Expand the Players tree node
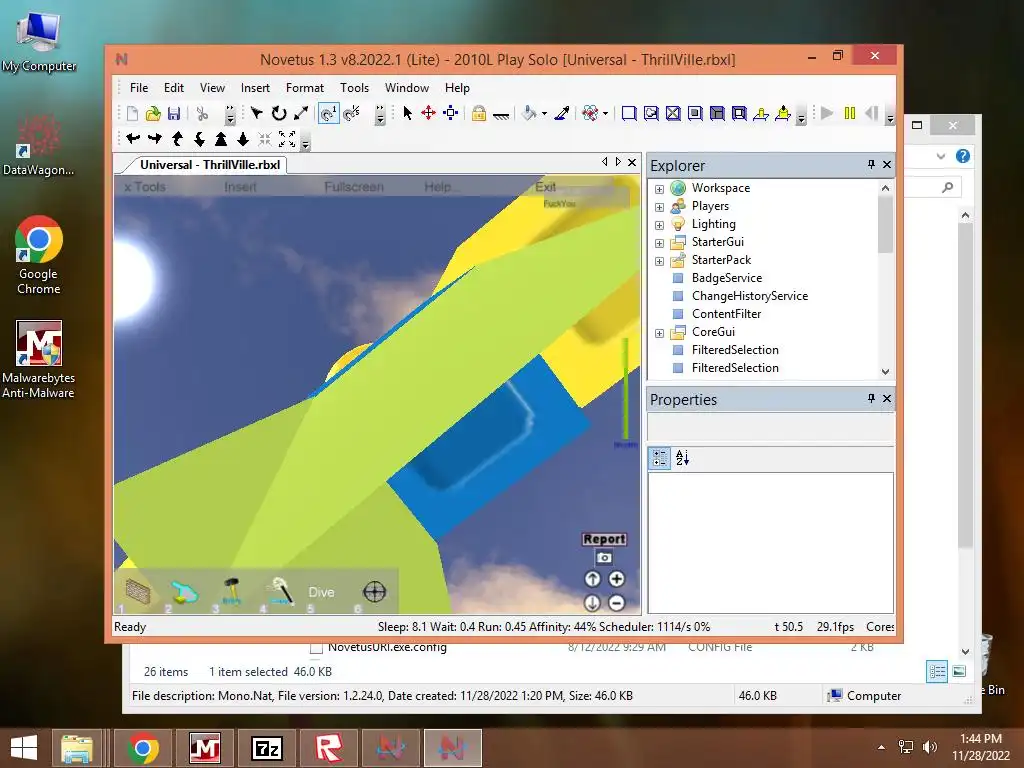This screenshot has width=1024, height=768. point(660,207)
